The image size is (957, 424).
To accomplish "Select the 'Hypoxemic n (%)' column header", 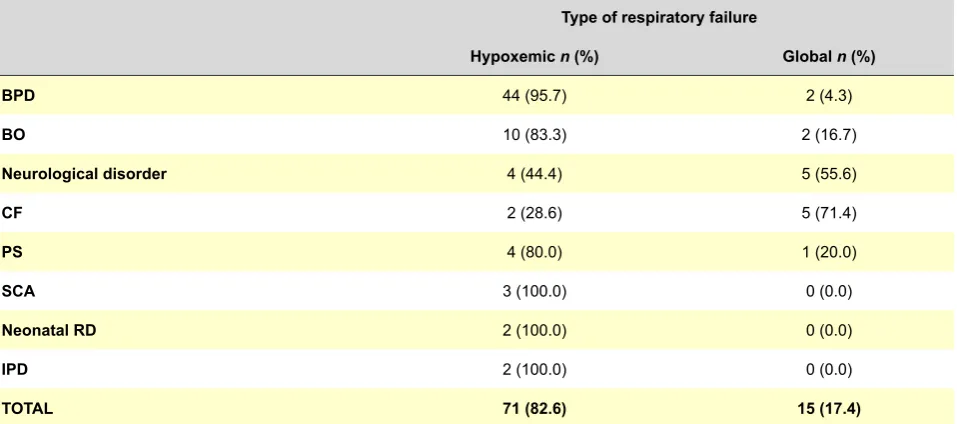I will [534, 57].
